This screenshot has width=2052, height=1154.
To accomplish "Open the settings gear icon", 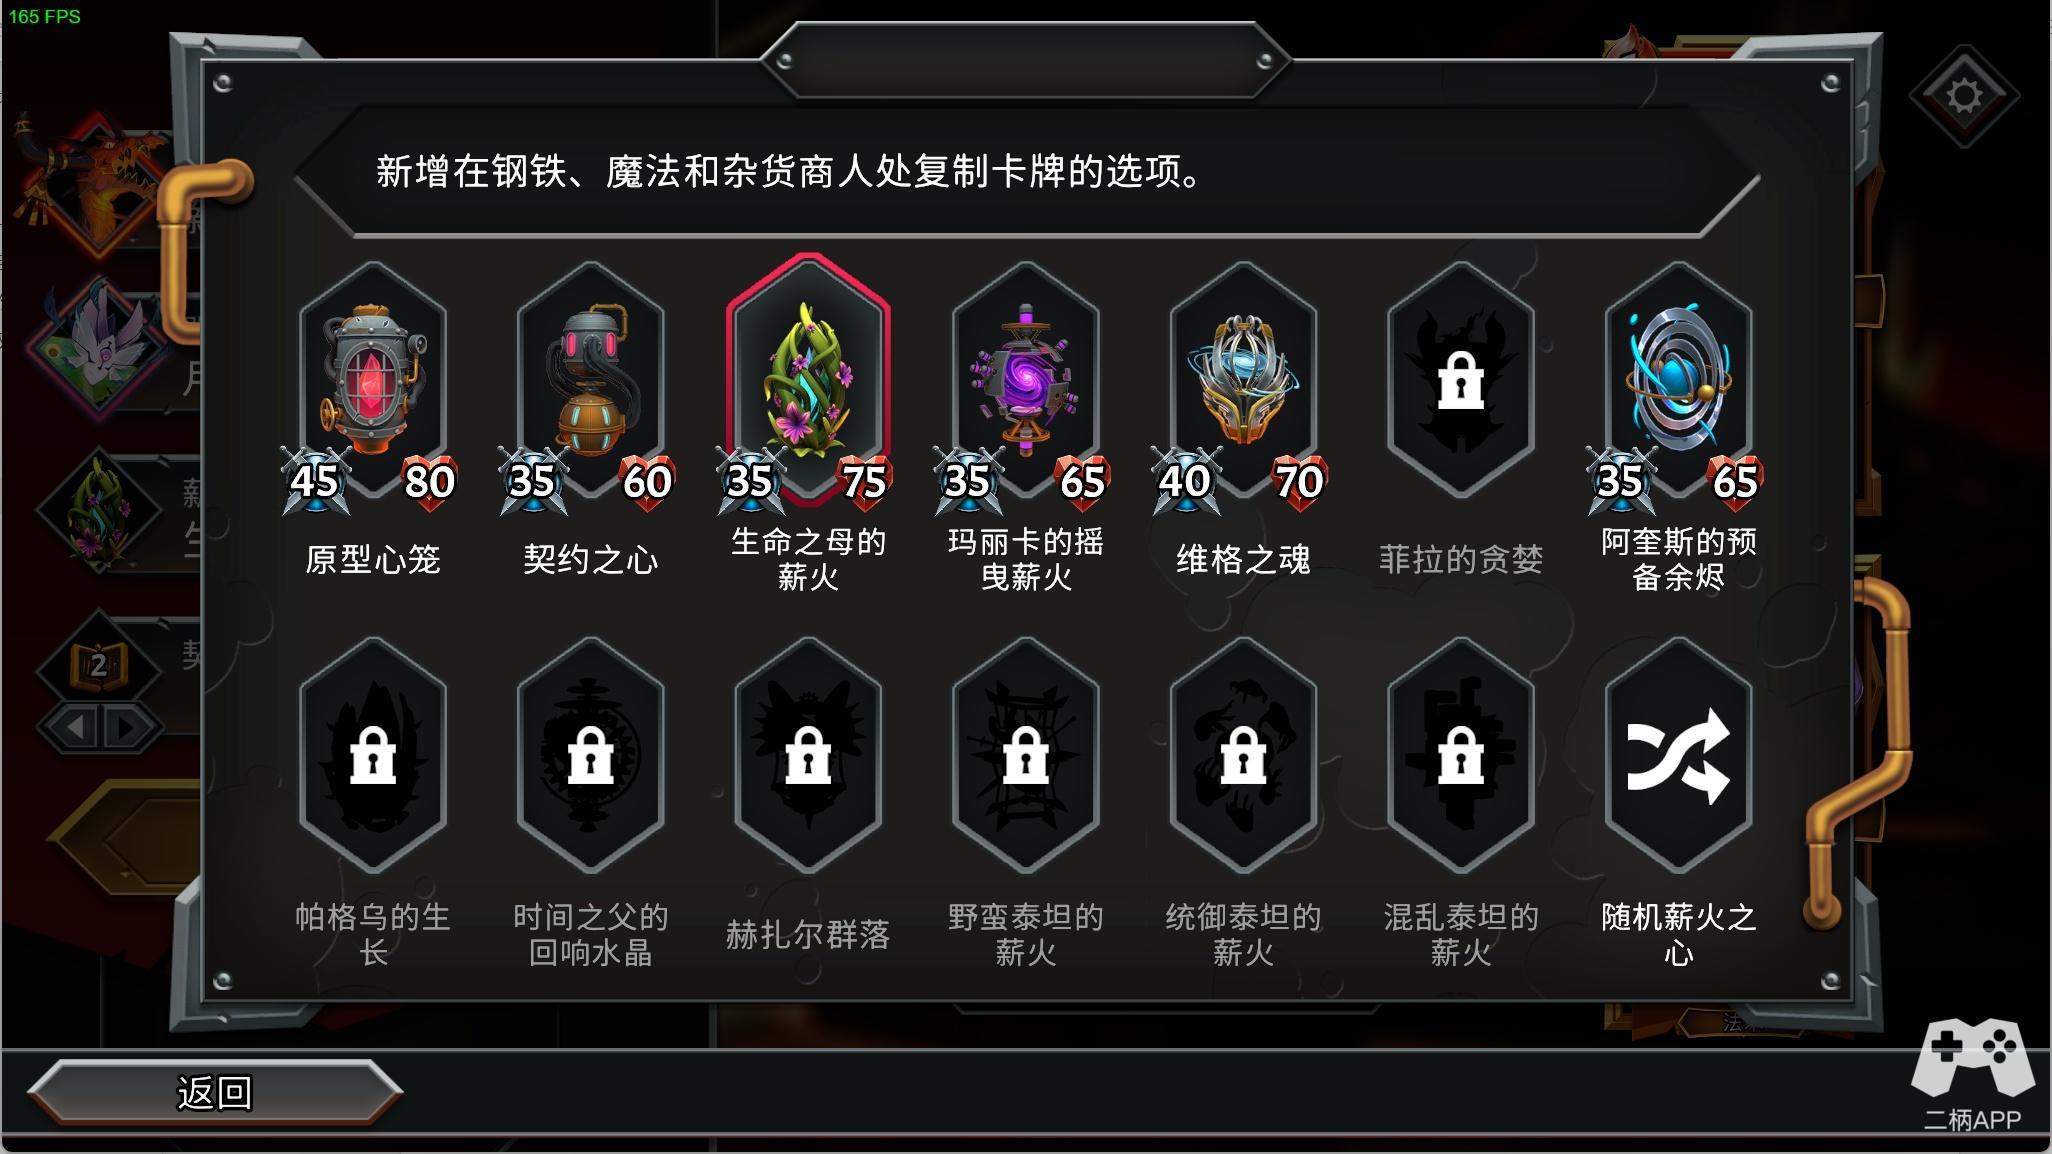I will click(1964, 96).
